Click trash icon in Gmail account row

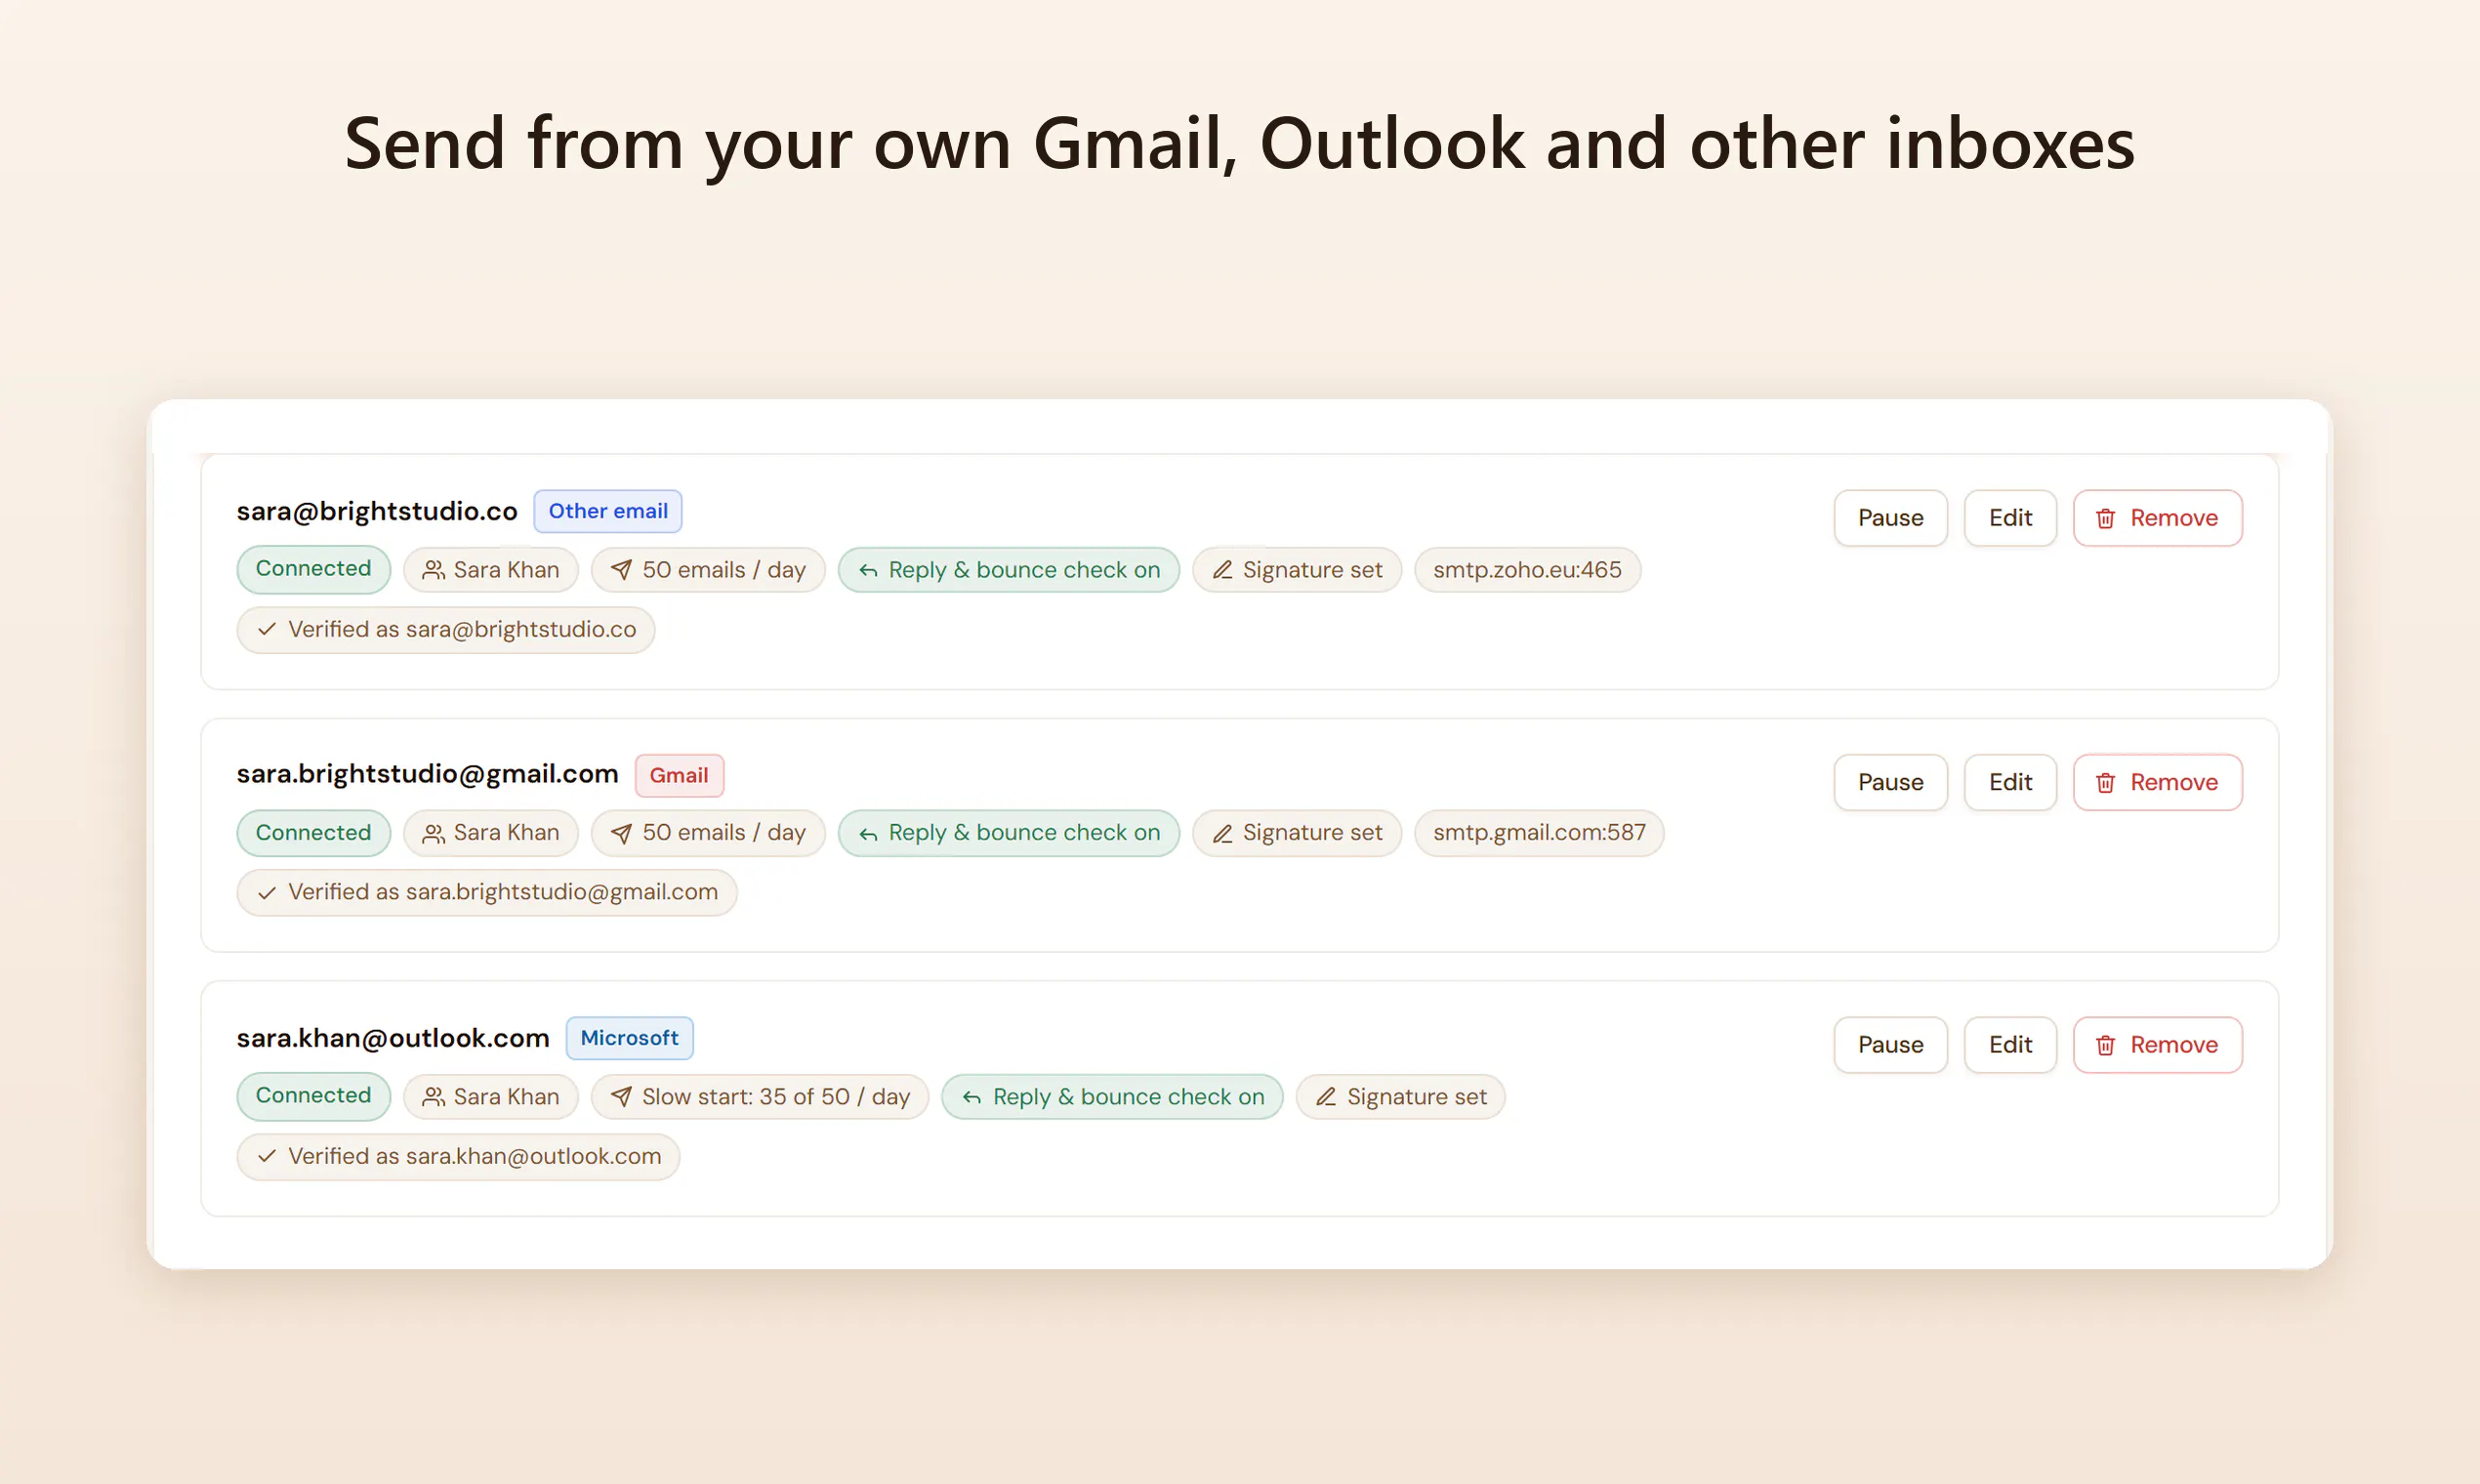click(2105, 782)
